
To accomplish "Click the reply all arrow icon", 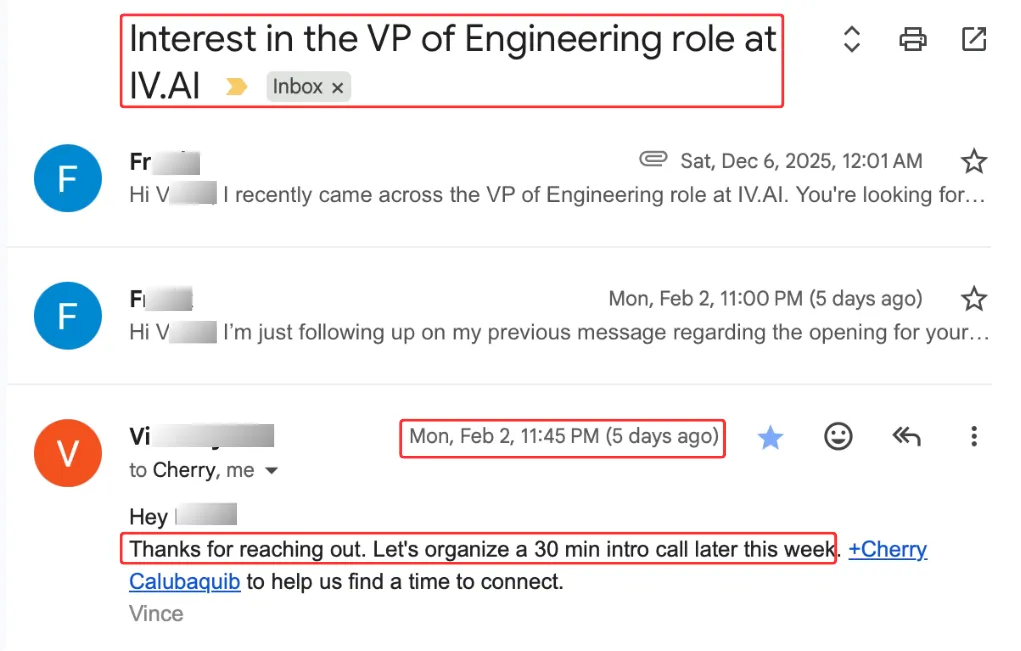I will [x=906, y=436].
